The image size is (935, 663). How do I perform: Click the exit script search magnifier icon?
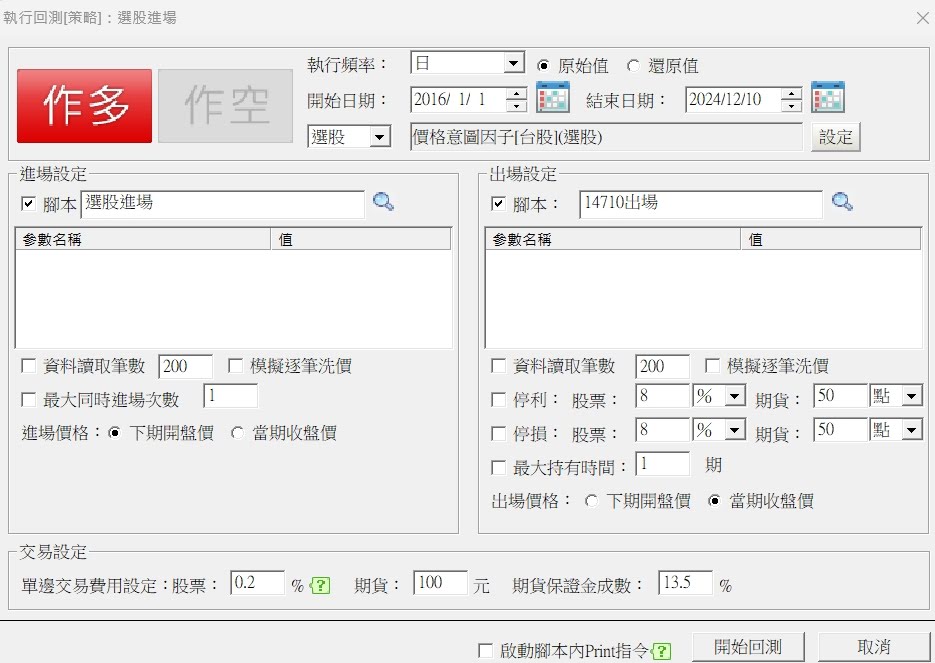tap(842, 203)
